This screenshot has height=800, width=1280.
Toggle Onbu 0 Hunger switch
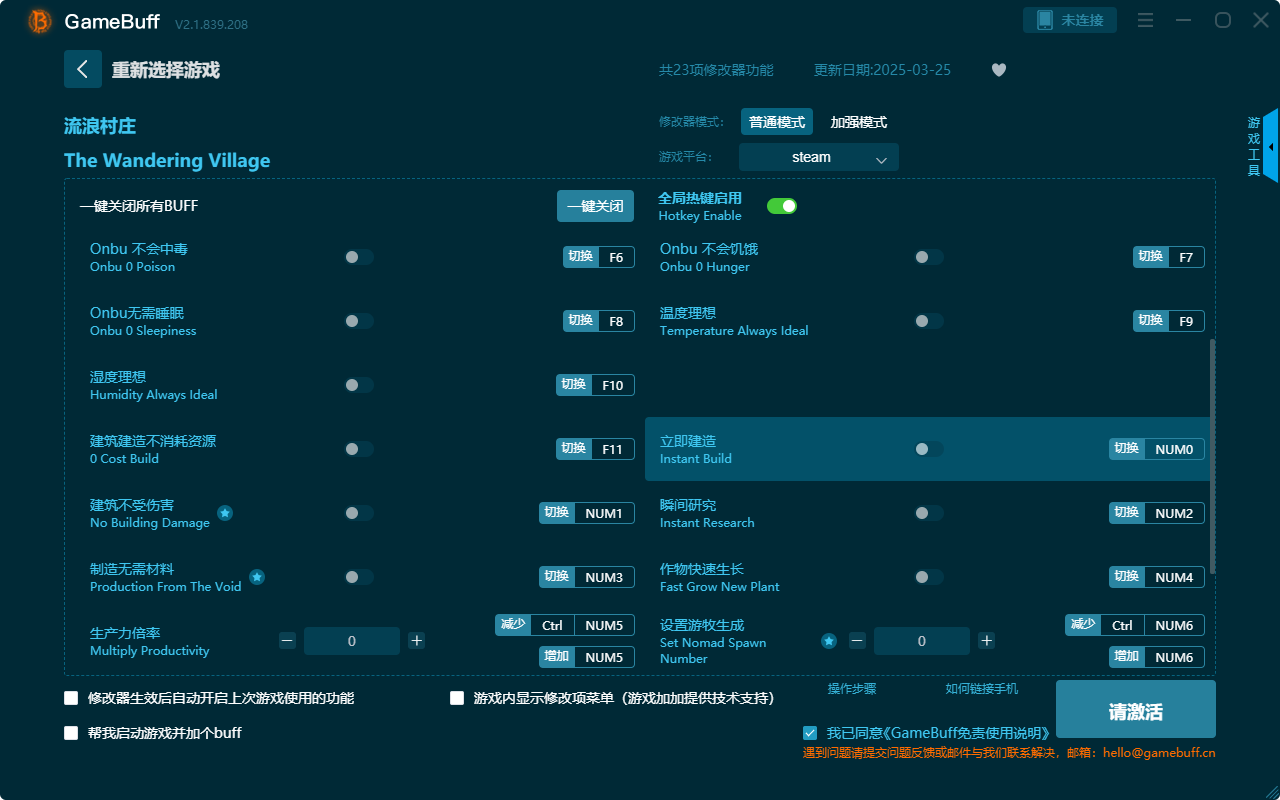[929, 257]
